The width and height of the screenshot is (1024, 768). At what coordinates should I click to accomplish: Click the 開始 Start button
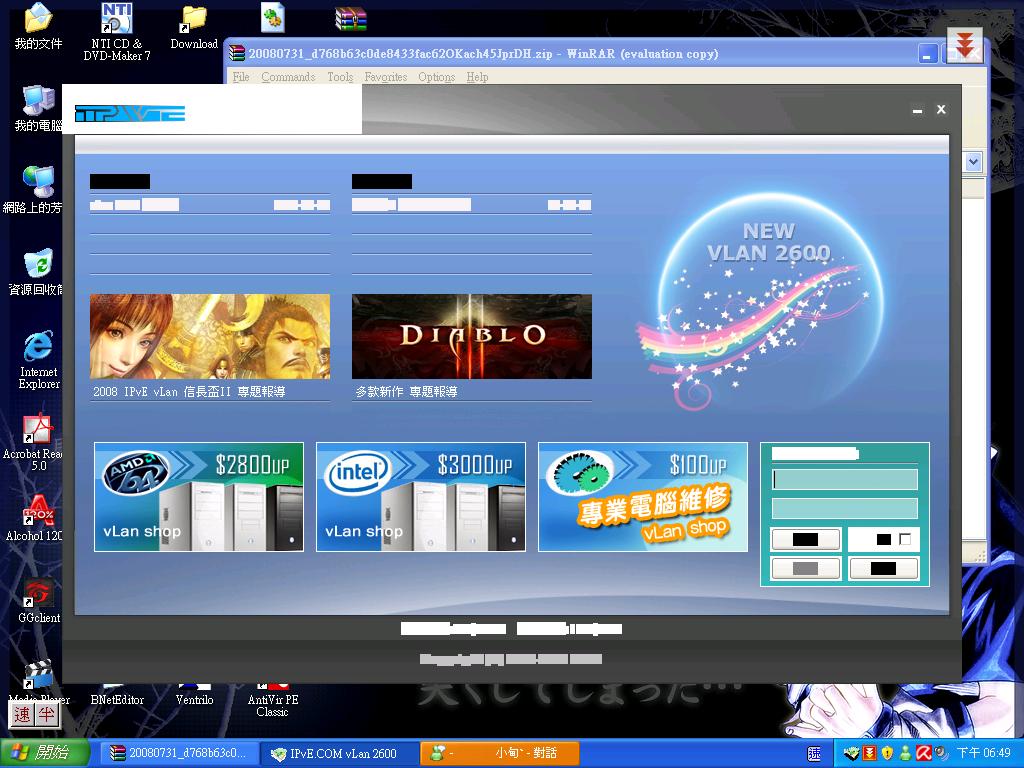click(x=44, y=754)
